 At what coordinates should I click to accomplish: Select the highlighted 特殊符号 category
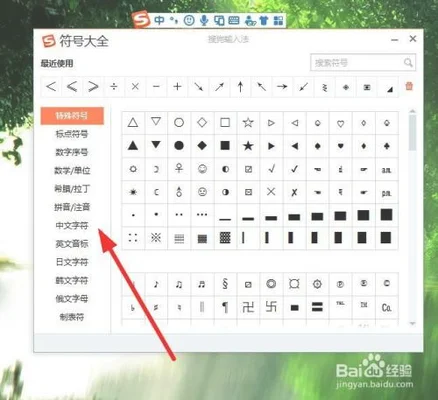72,116
